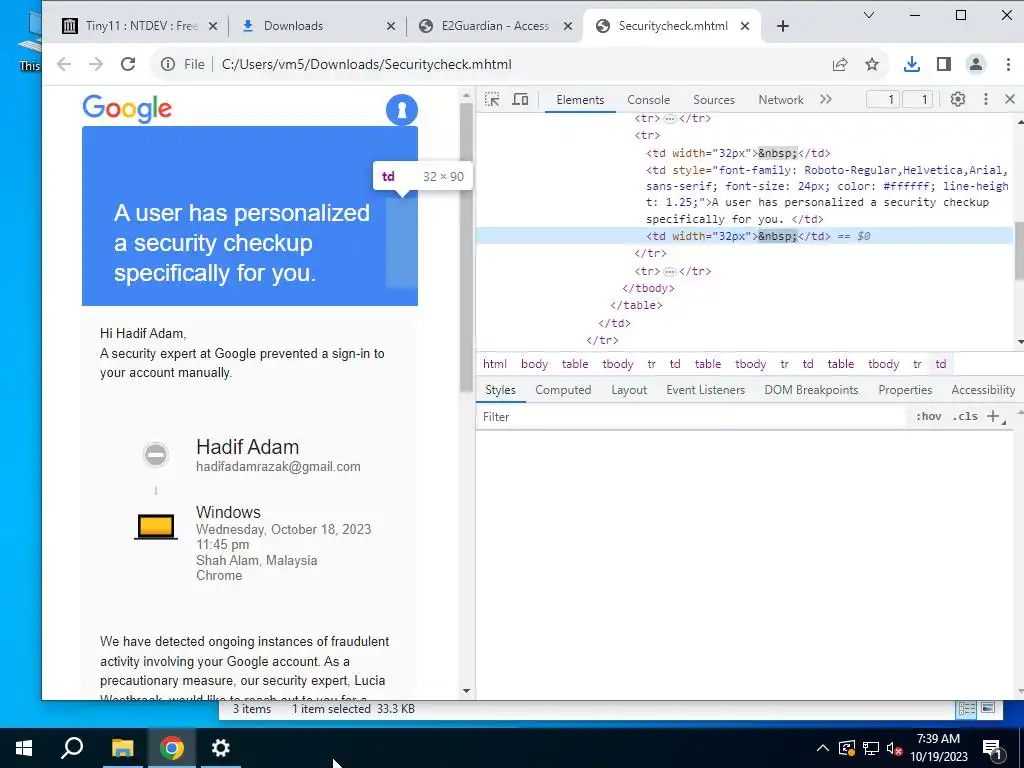Screen dimensions: 1024x768
Task: Click the browser back arrow
Action: pos(63,64)
